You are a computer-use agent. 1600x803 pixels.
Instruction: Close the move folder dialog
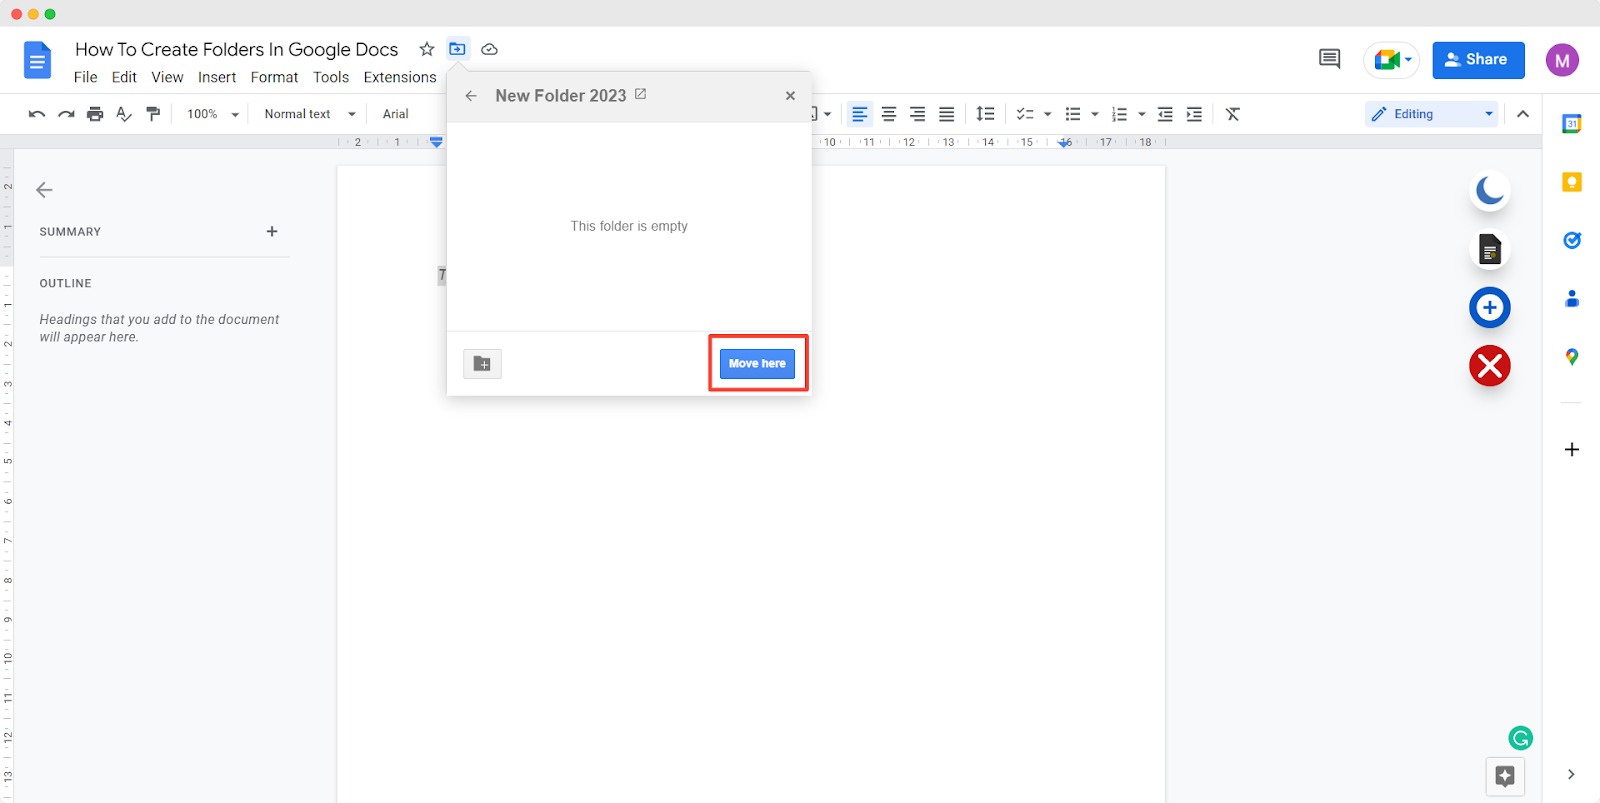pyautogui.click(x=790, y=96)
